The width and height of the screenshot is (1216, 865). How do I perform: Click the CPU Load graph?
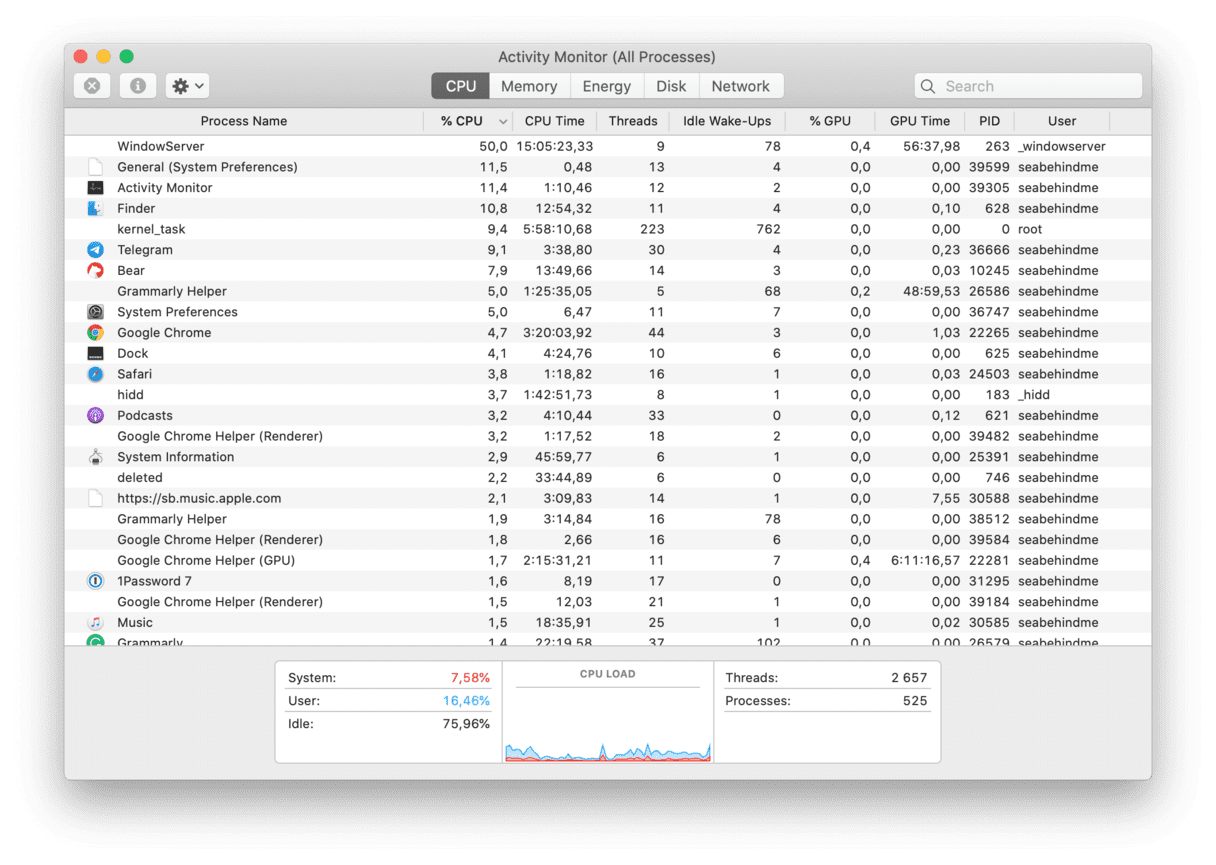point(608,723)
